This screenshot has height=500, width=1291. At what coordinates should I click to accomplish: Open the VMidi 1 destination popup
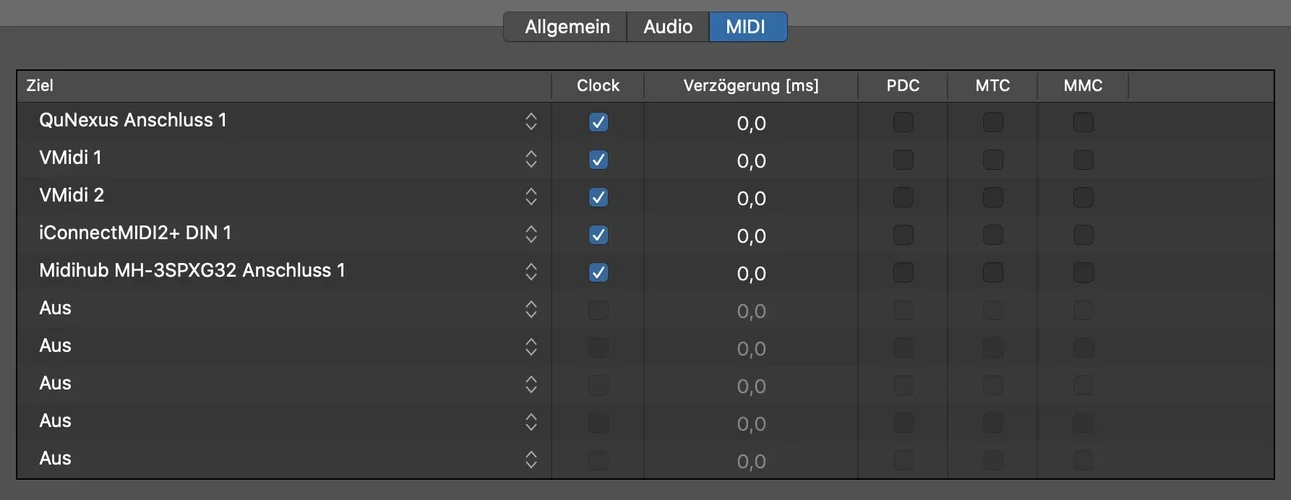531,159
